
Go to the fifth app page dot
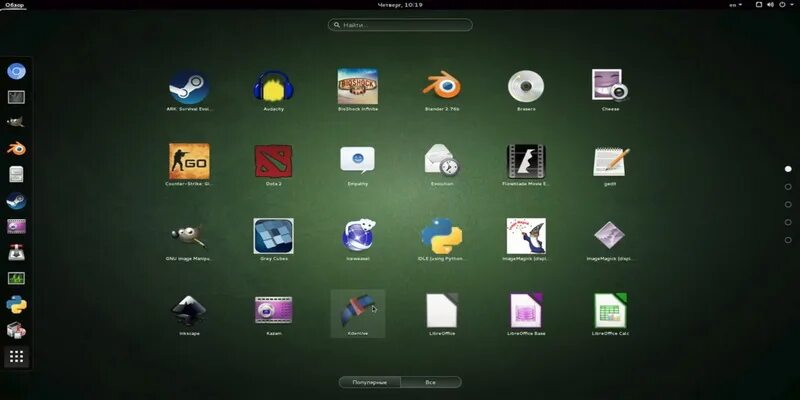788,240
